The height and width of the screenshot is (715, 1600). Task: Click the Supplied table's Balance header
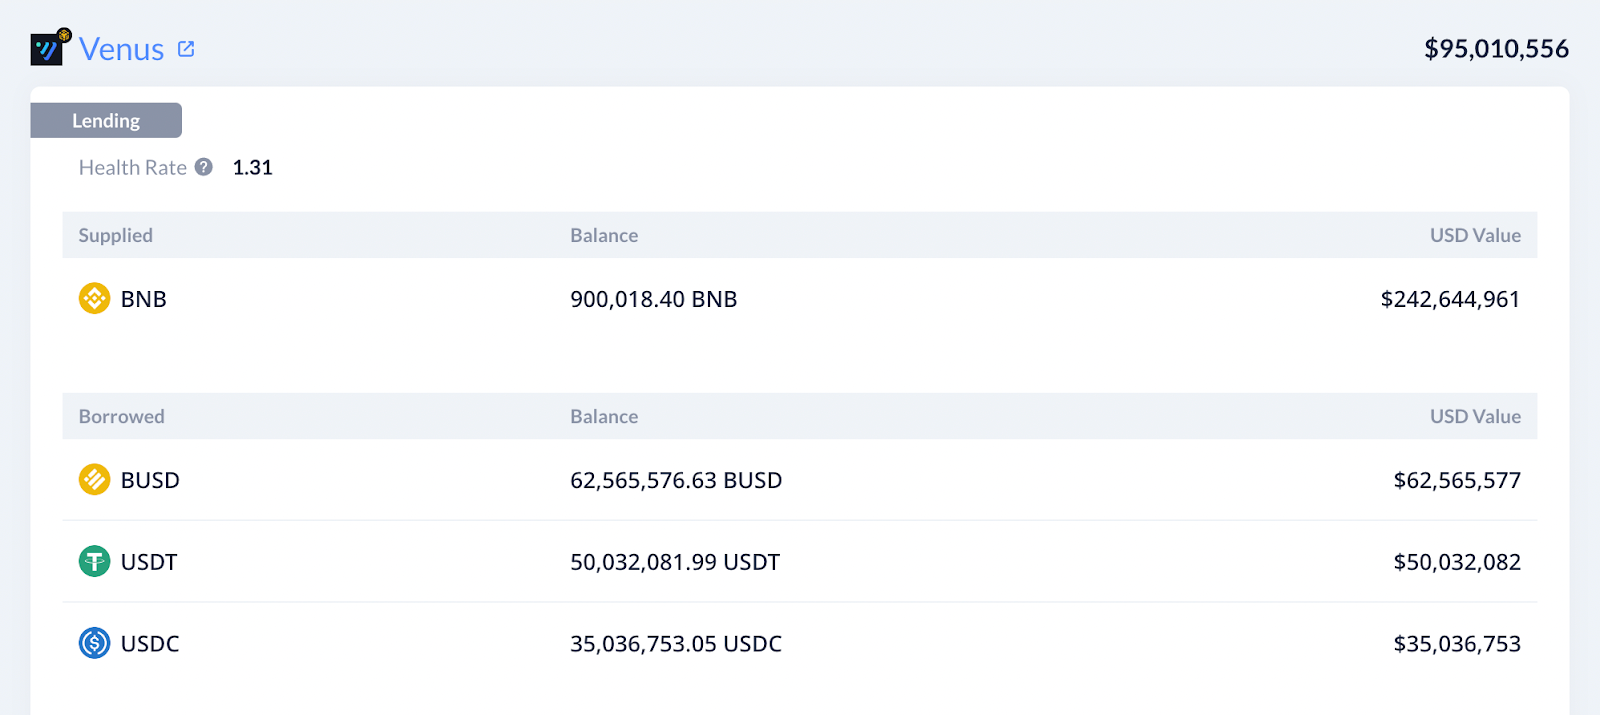[604, 235]
